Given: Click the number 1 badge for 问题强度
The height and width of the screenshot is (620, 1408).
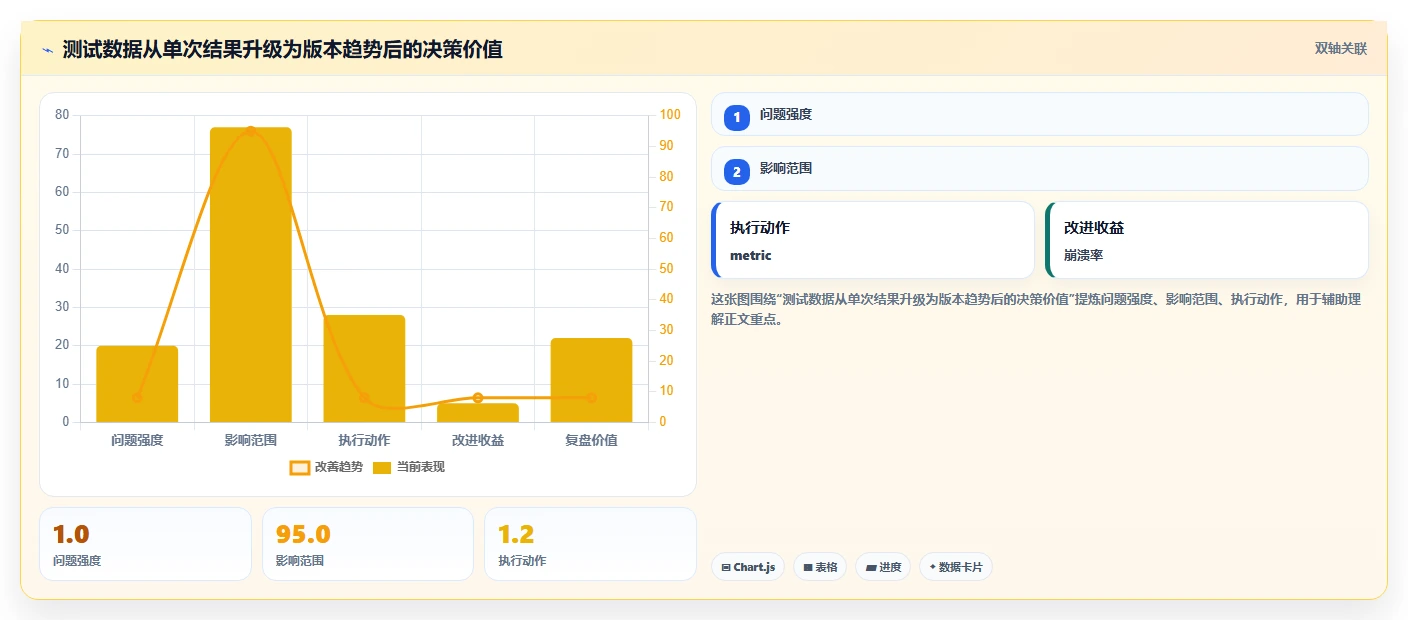Looking at the screenshot, I should click(737, 117).
